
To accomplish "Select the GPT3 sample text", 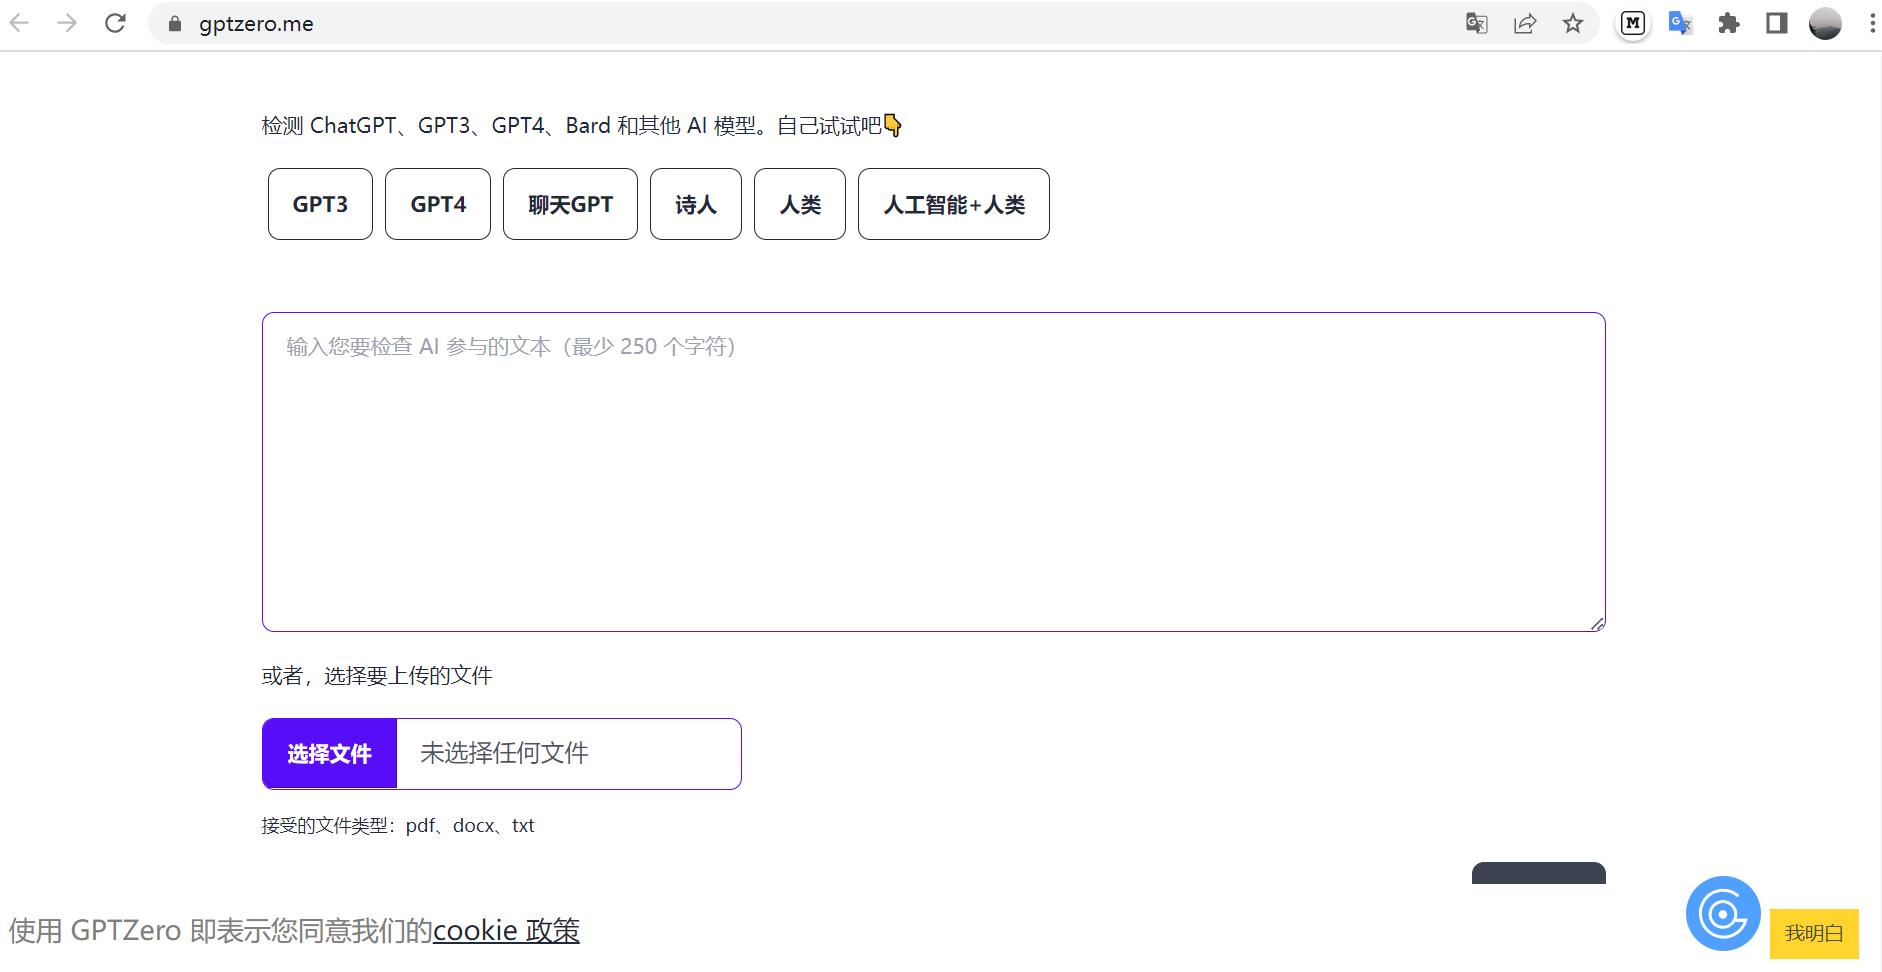I will point(319,204).
